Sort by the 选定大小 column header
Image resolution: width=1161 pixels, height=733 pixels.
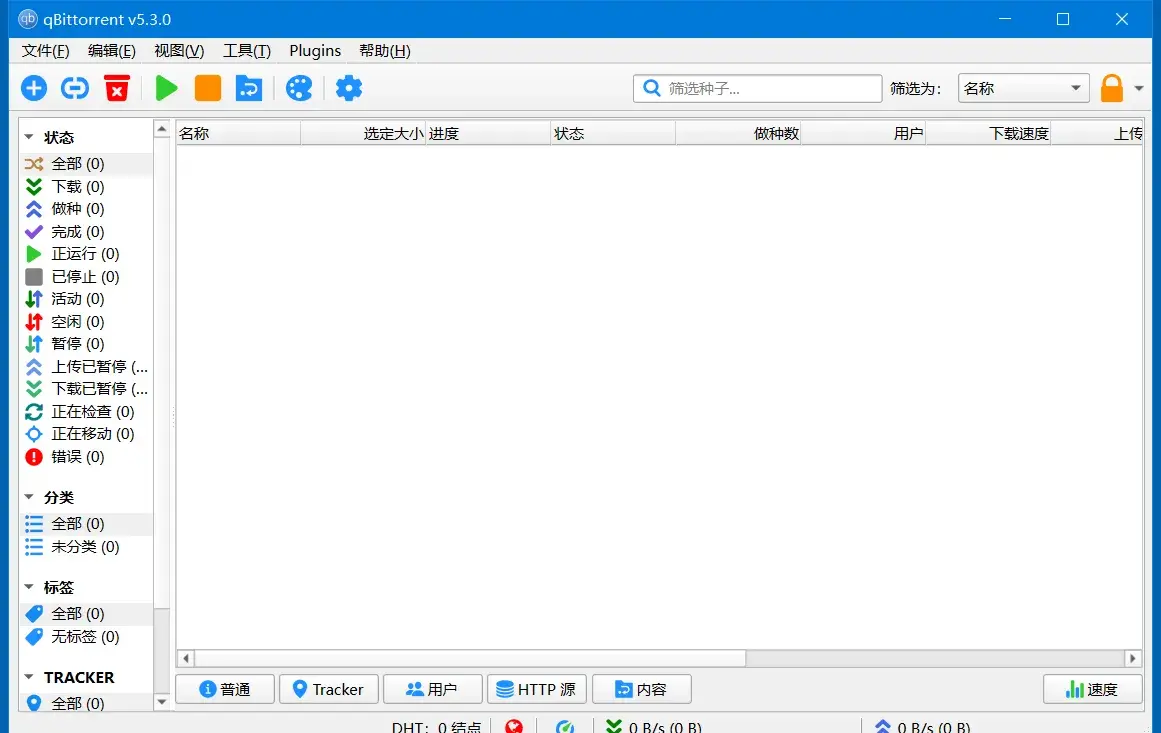pyautogui.click(x=364, y=133)
